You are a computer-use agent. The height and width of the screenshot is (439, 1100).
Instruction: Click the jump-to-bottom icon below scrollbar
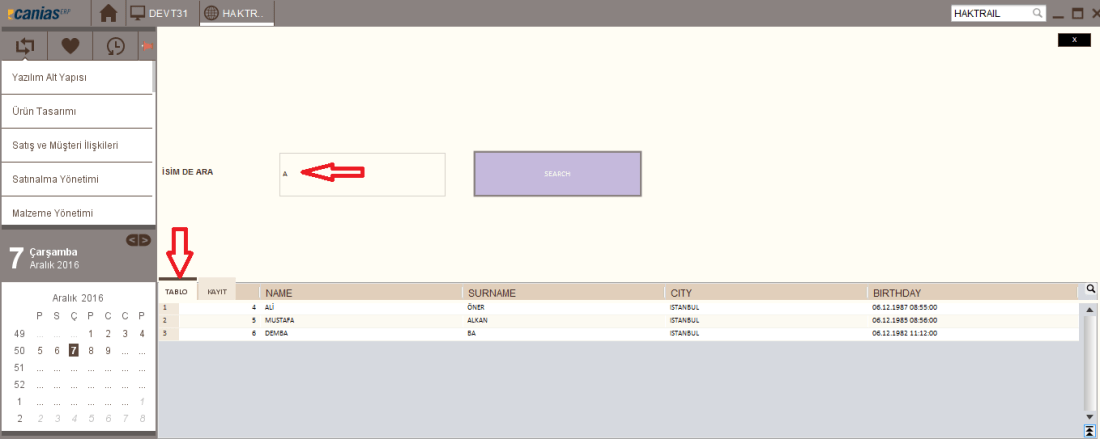(1089, 431)
